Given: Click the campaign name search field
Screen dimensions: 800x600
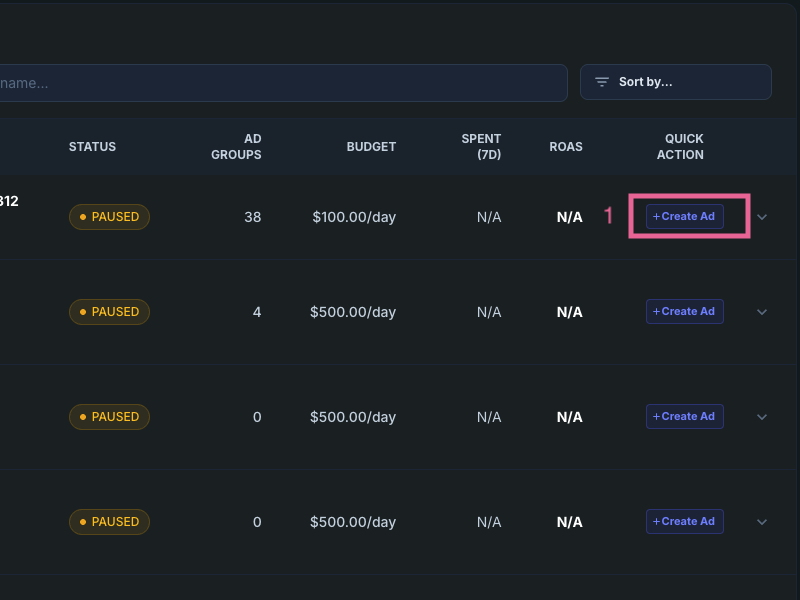Looking at the screenshot, I should [280, 83].
